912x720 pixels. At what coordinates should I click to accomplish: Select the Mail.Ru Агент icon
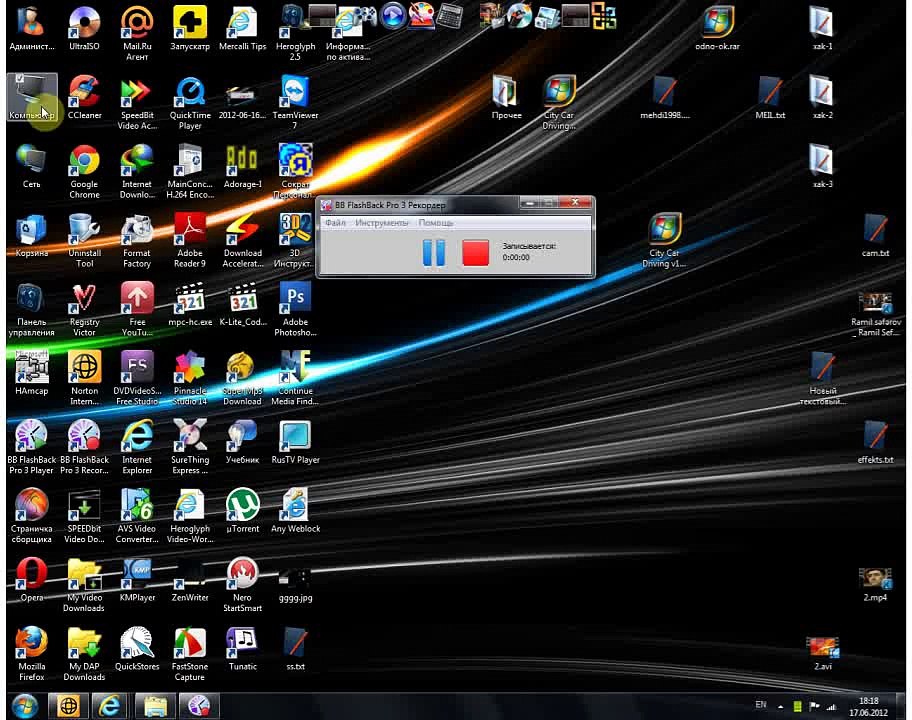click(137, 34)
